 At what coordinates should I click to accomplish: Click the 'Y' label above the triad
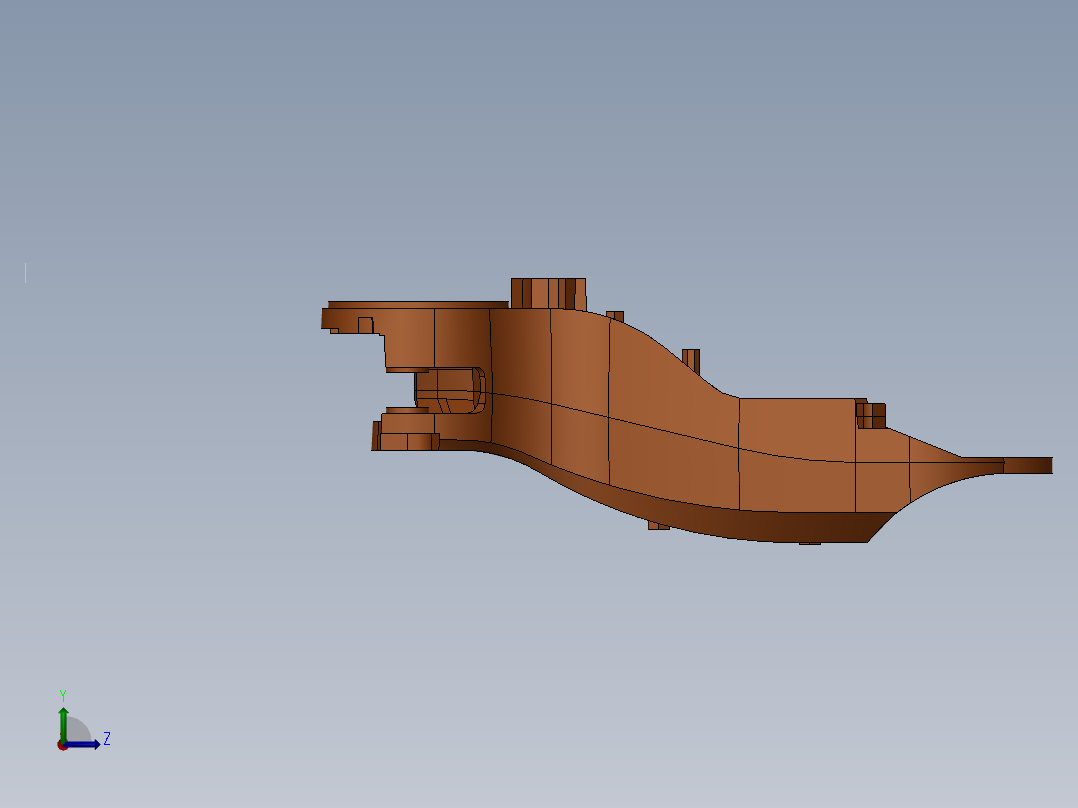(63, 695)
